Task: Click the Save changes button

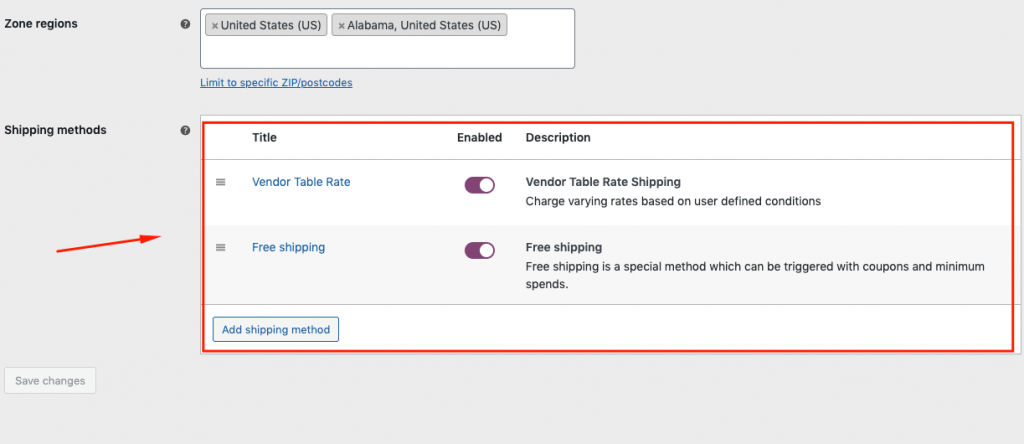Action: pos(50,381)
